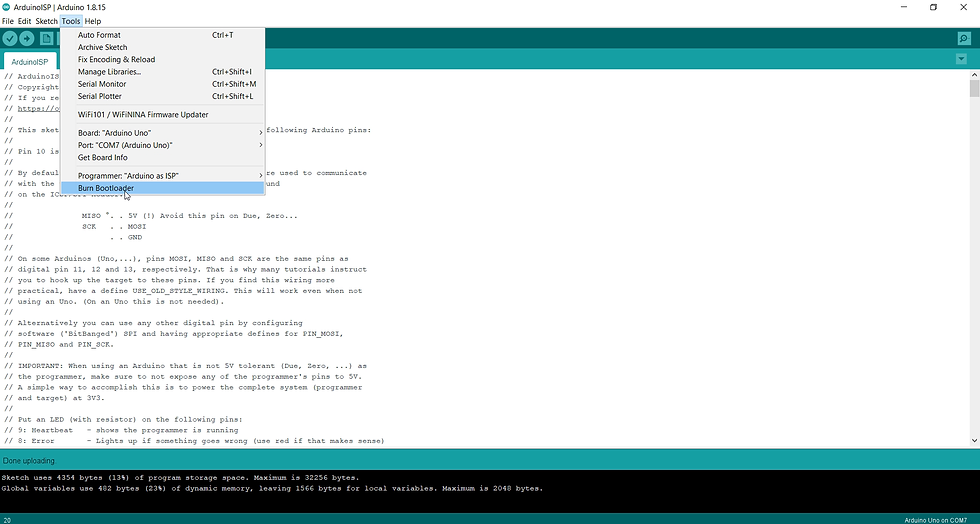Click Burn Bootloader menu item
Image resolution: width=980 pixels, height=524 pixels.
162,188
